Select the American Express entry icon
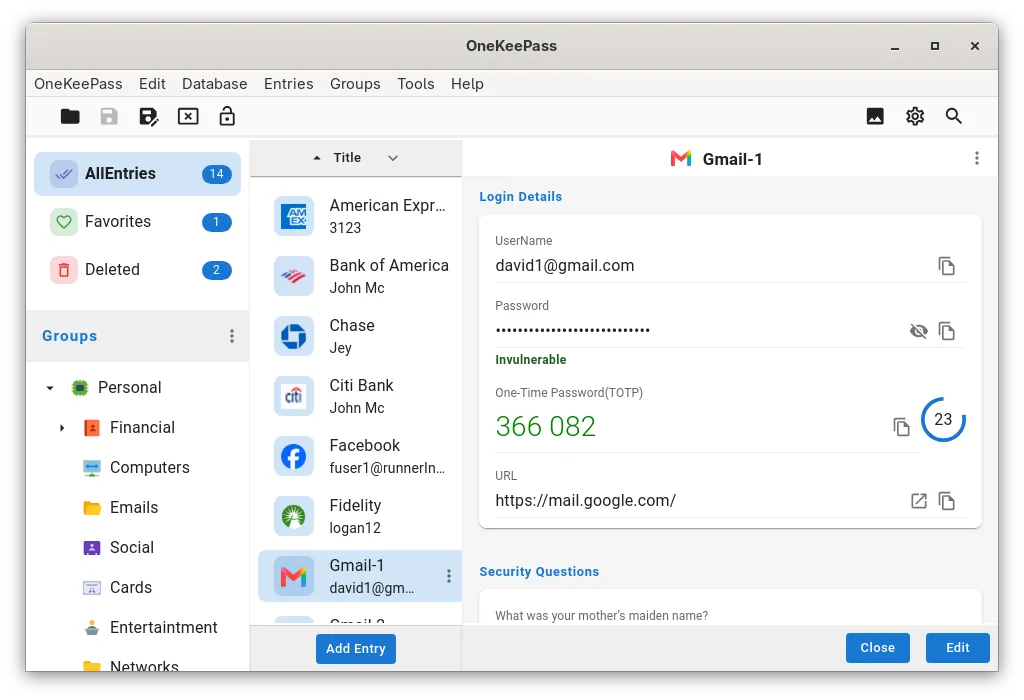1024x700 pixels. [x=294, y=216]
